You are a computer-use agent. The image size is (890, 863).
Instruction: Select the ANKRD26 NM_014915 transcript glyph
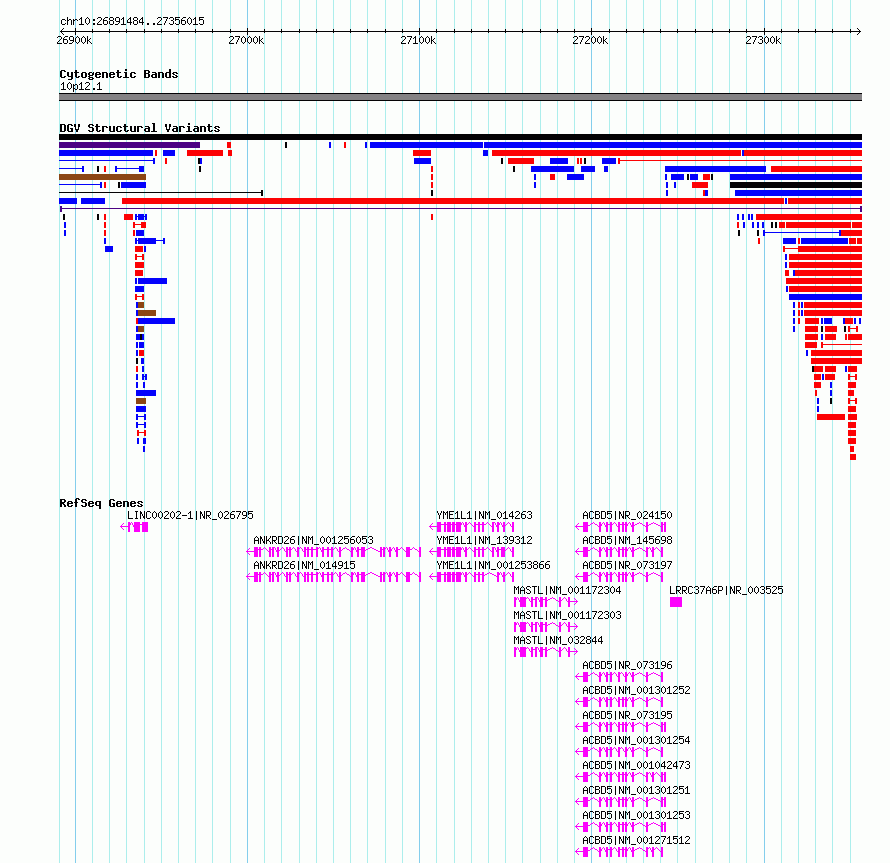(334, 577)
